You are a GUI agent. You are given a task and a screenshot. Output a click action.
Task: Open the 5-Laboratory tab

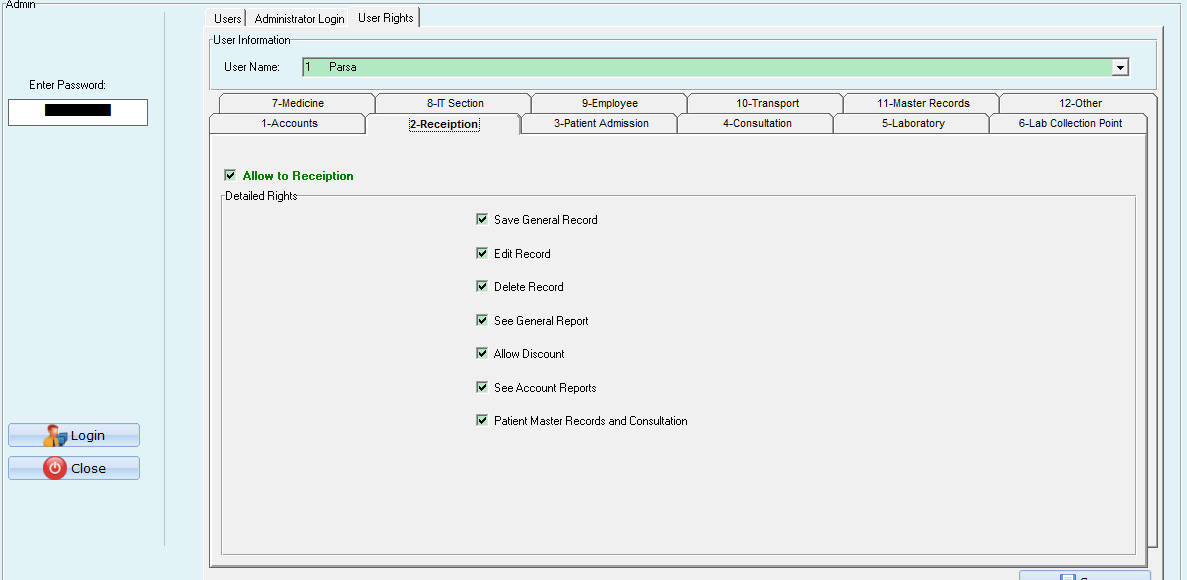click(x=912, y=123)
